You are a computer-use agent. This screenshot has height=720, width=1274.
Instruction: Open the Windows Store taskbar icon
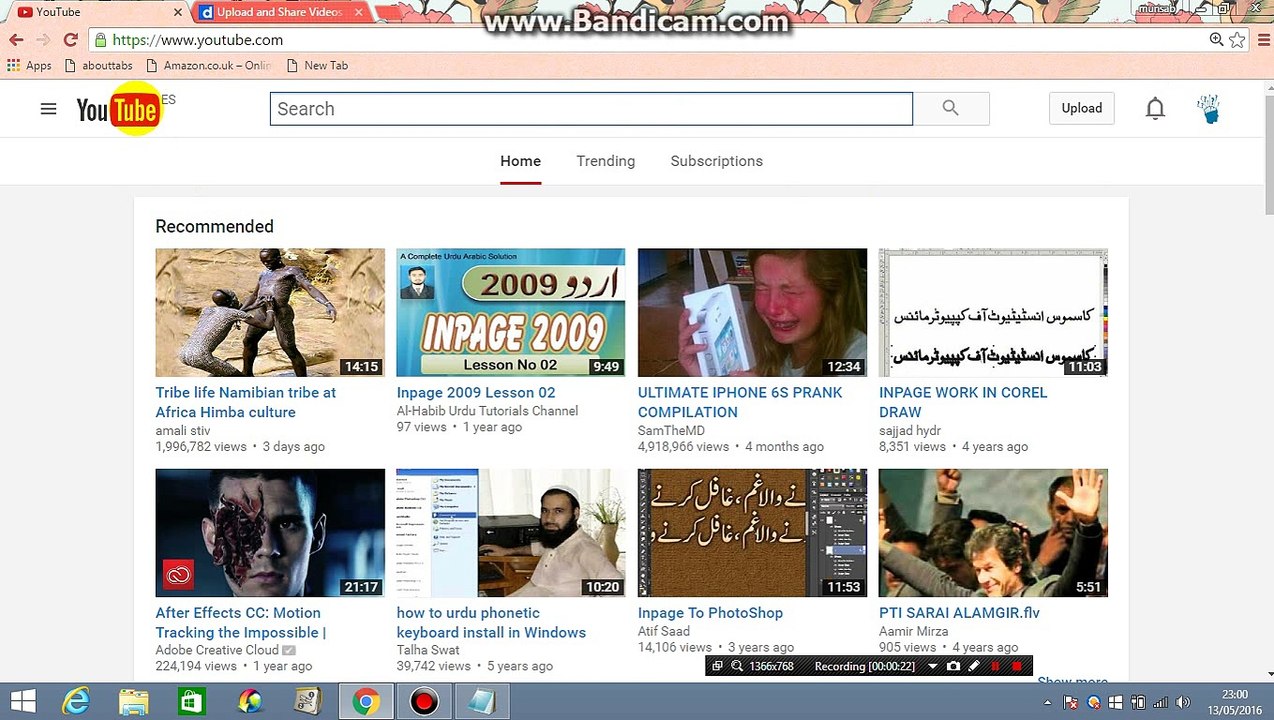pos(191,701)
